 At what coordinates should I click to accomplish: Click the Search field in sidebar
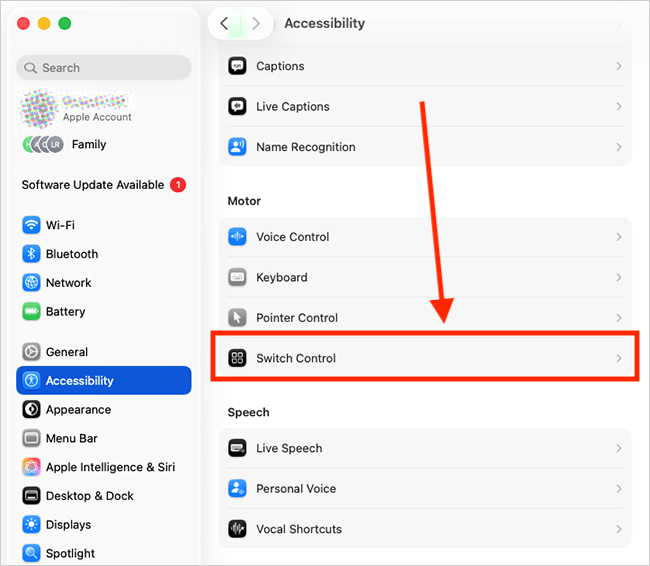104,68
